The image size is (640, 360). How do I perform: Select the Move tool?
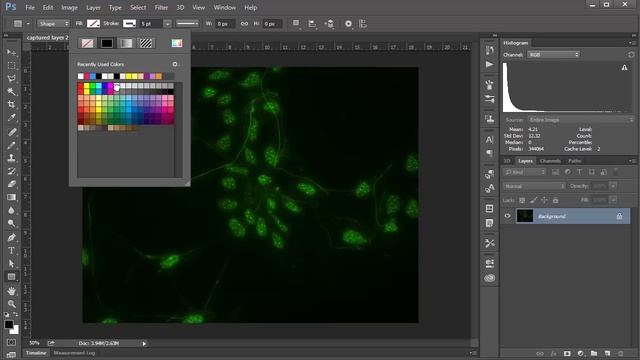[11, 53]
